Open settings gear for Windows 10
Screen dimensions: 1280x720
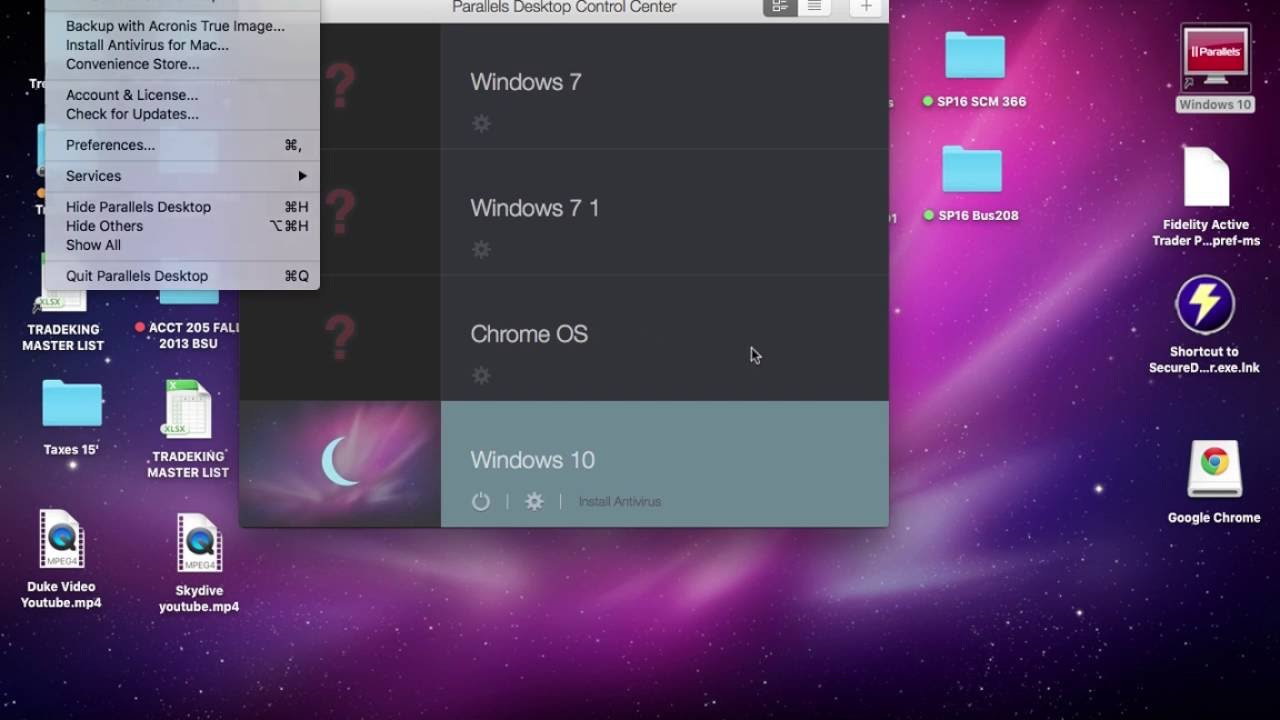534,501
